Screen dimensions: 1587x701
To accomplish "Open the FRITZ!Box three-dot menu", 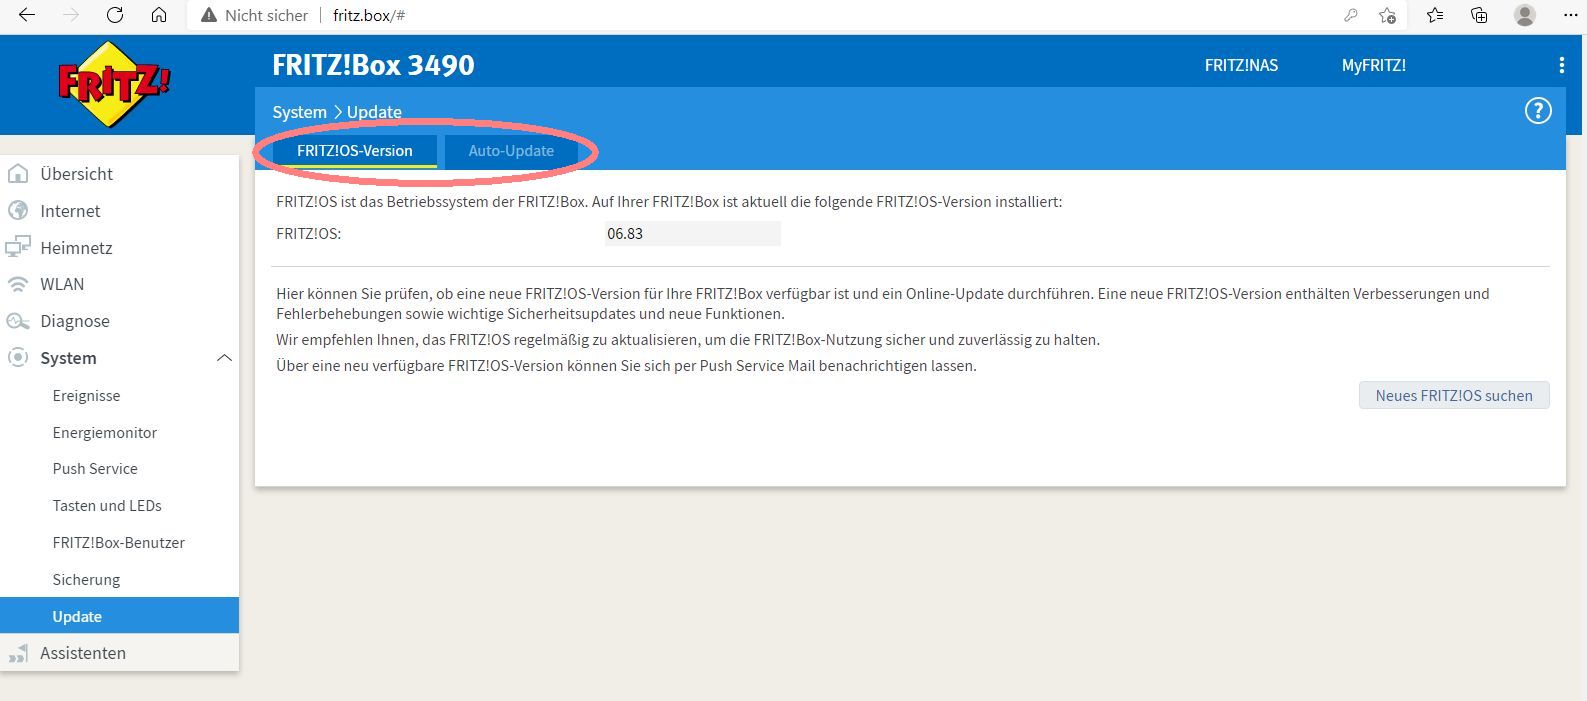I will [x=1561, y=65].
